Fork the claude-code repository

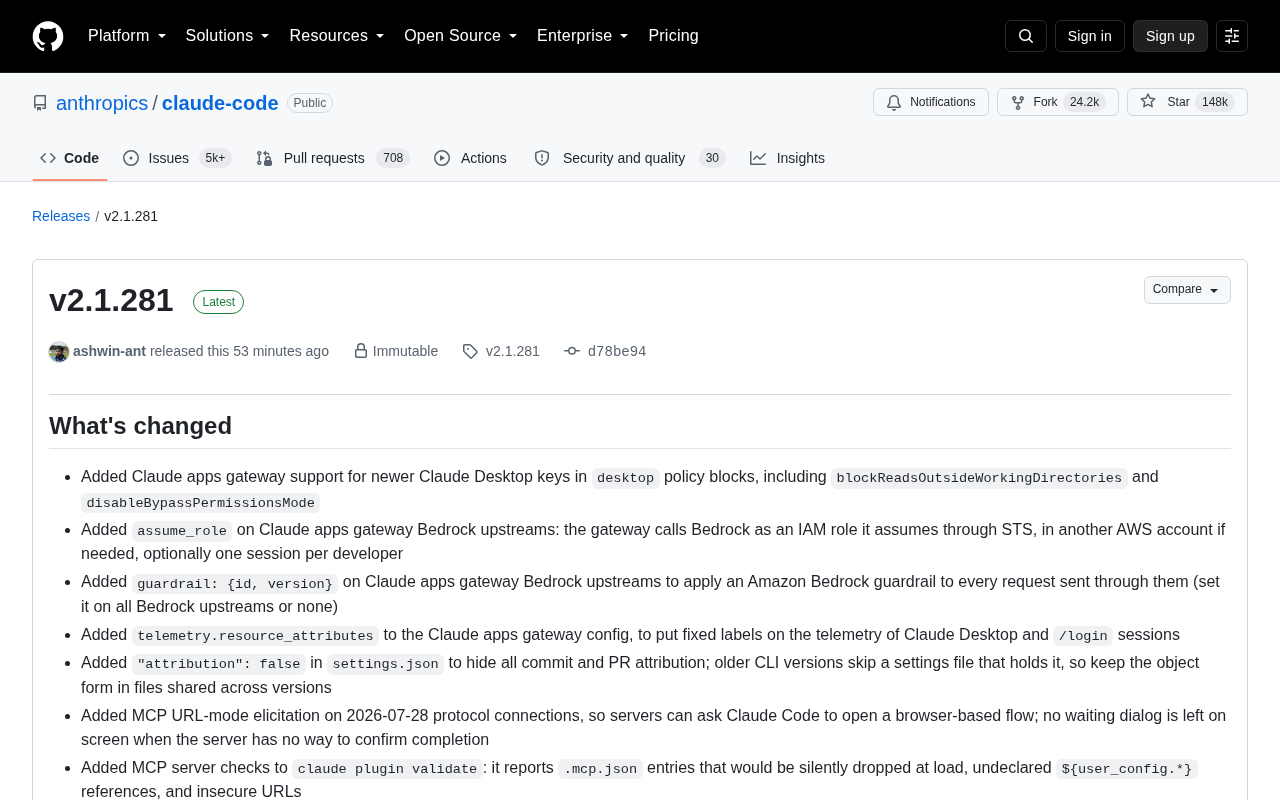1058,102
